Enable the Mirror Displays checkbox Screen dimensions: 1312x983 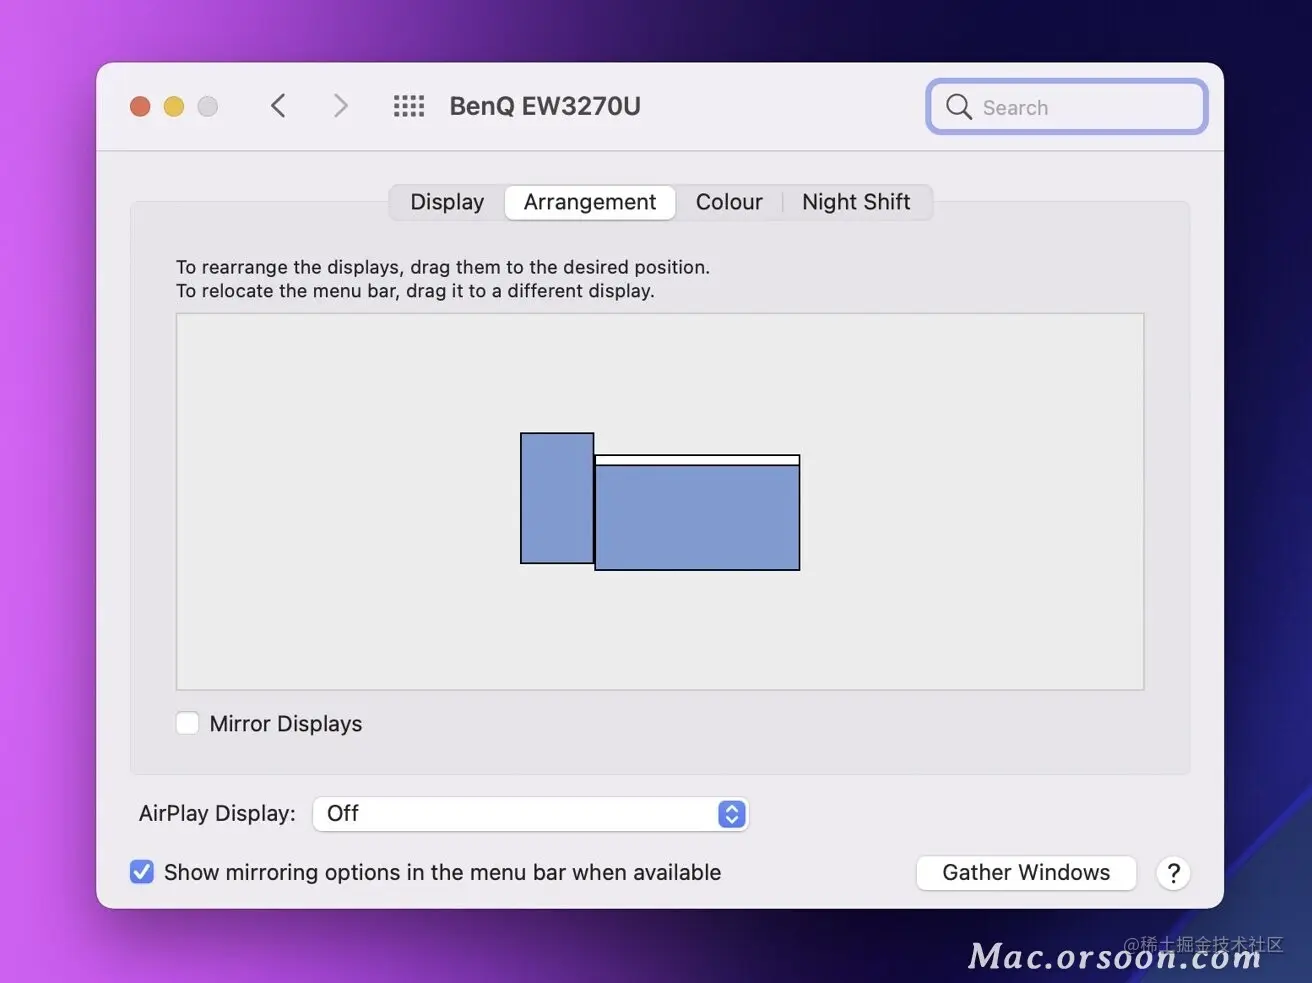187,723
